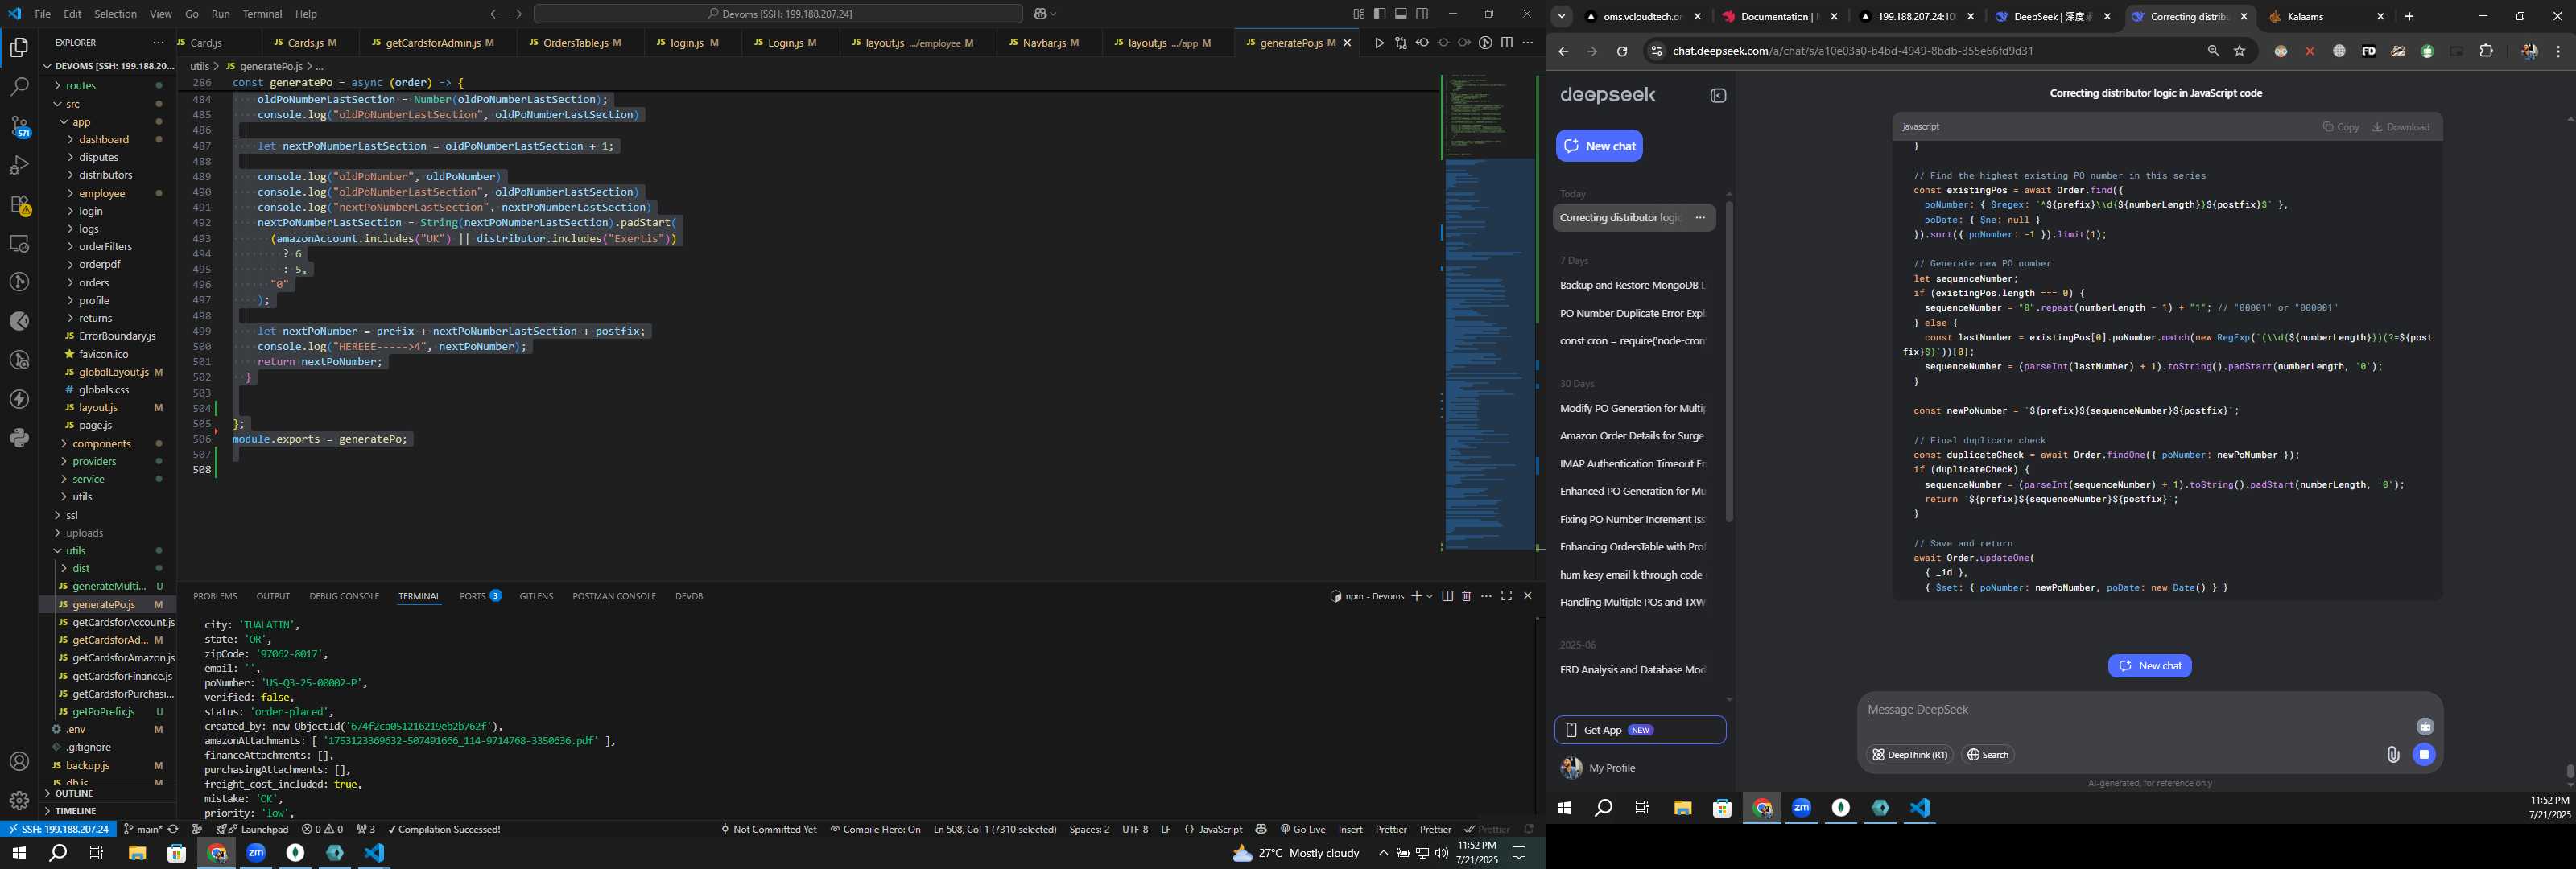This screenshot has height=869, width=2576.
Task: Copy the javascript code block
Action: click(x=2341, y=127)
